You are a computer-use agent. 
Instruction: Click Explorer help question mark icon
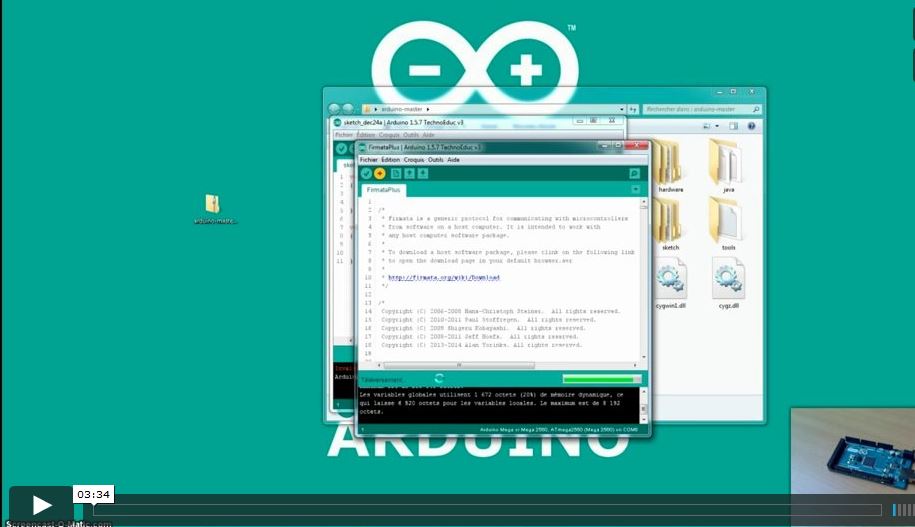tap(752, 126)
